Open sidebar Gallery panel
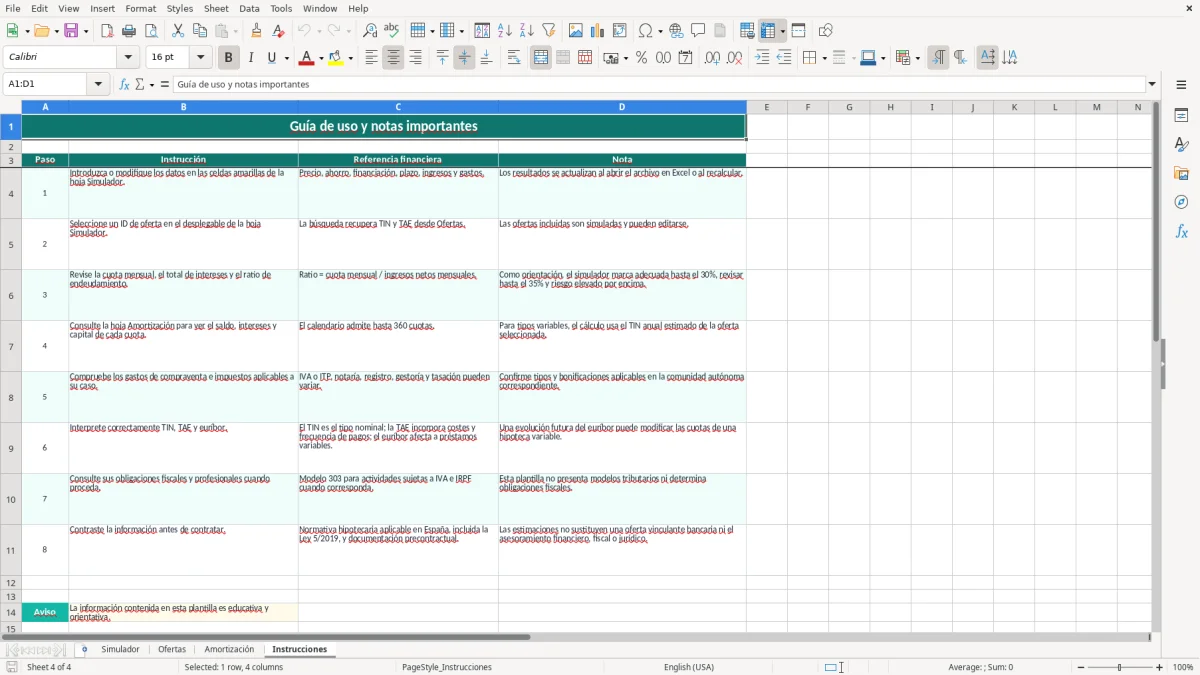 pos(1181,173)
